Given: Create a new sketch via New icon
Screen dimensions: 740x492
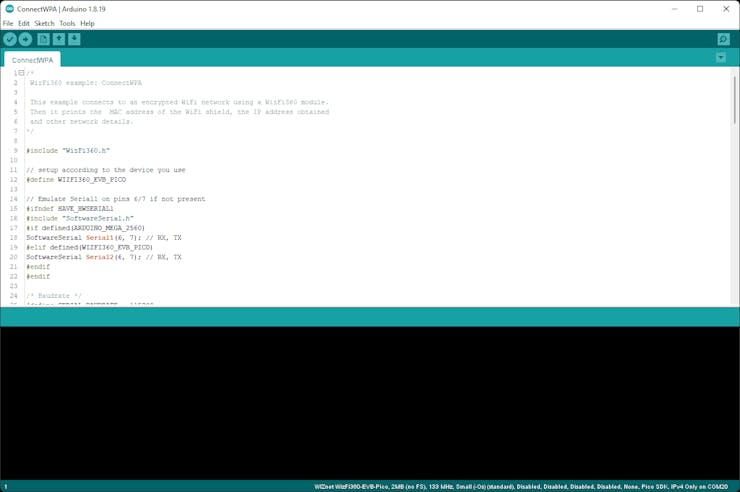Looking at the screenshot, I should click(x=43, y=39).
